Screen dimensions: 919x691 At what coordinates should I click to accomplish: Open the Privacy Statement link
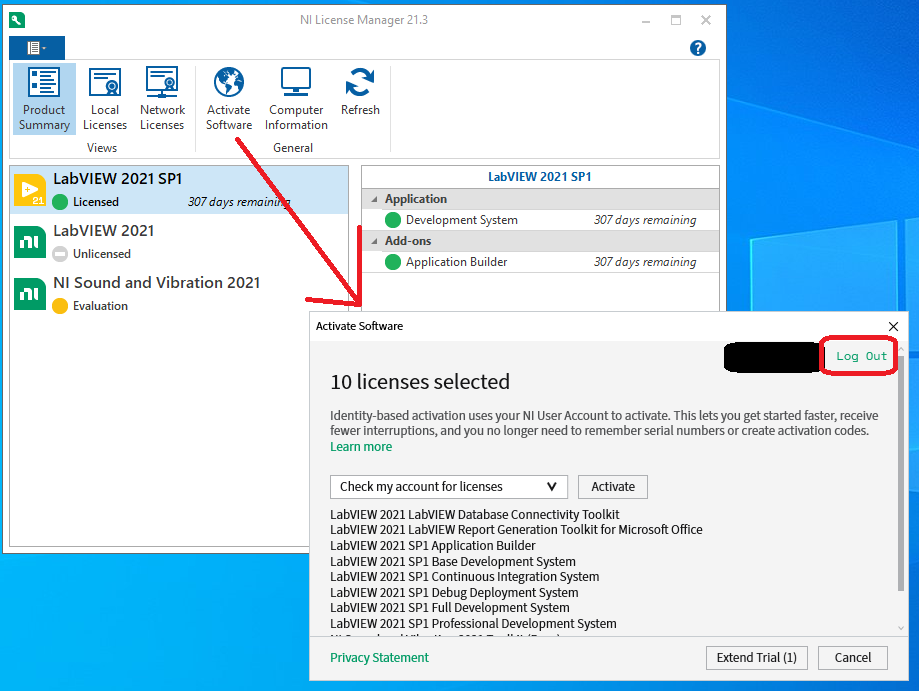(379, 658)
